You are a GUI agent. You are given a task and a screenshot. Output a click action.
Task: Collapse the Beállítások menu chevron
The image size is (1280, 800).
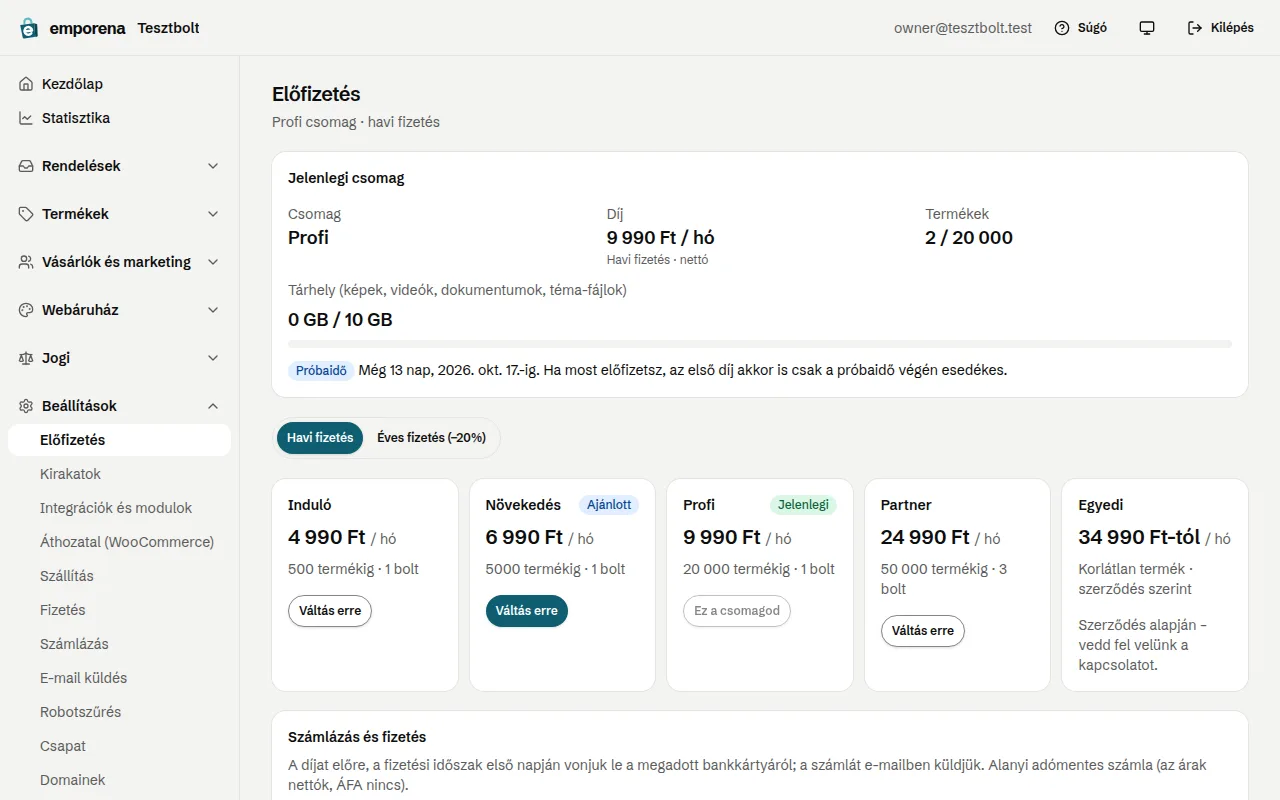[x=213, y=406]
